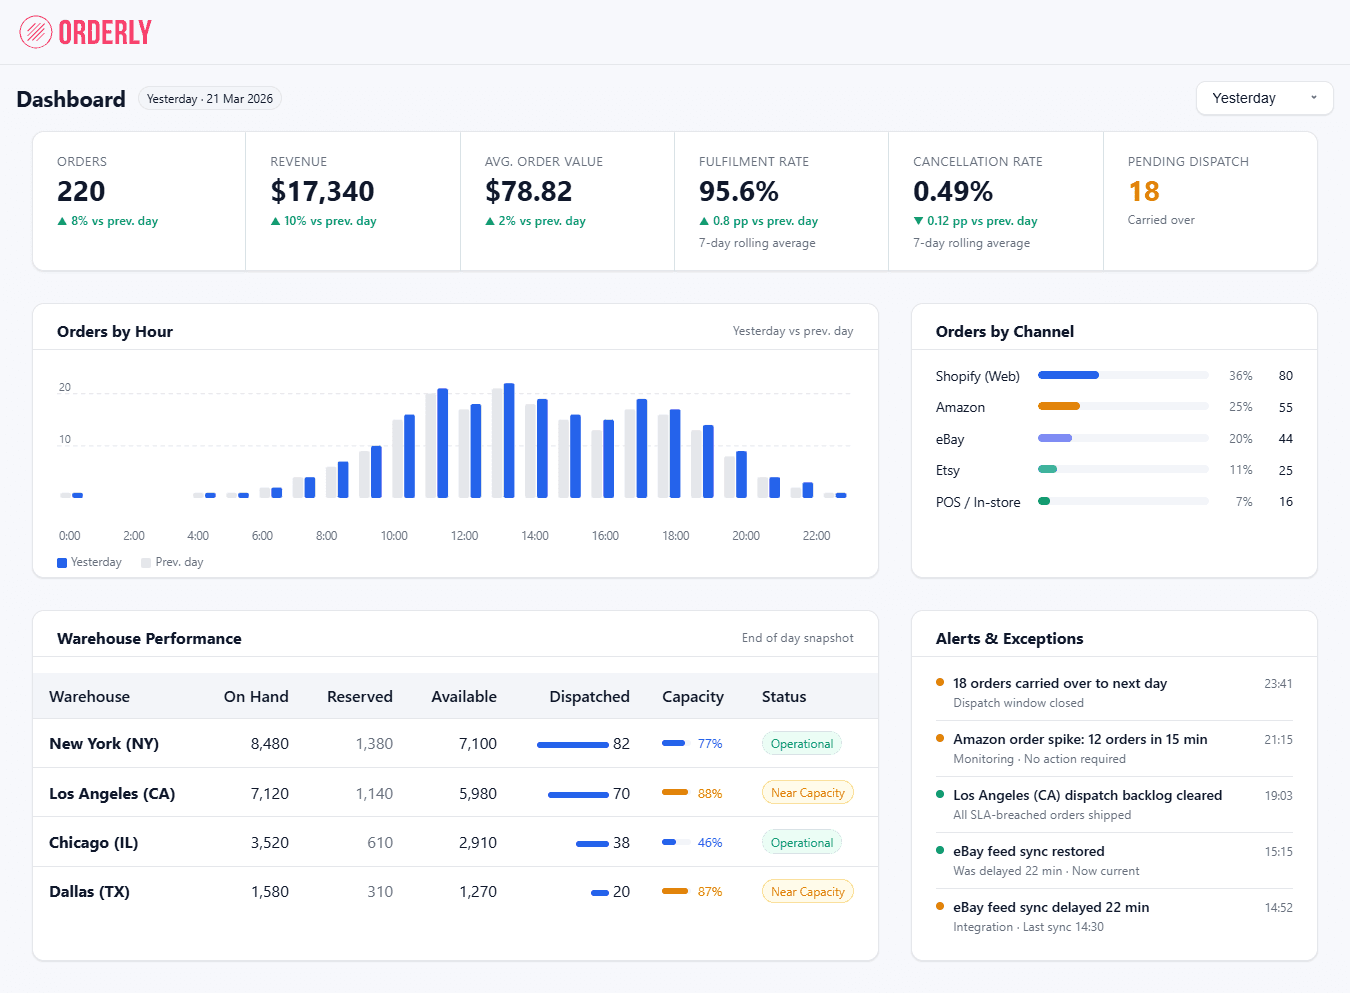The height and width of the screenshot is (993, 1350).
Task: Click the 'POS / In-store' channel label
Action: pos(978,502)
